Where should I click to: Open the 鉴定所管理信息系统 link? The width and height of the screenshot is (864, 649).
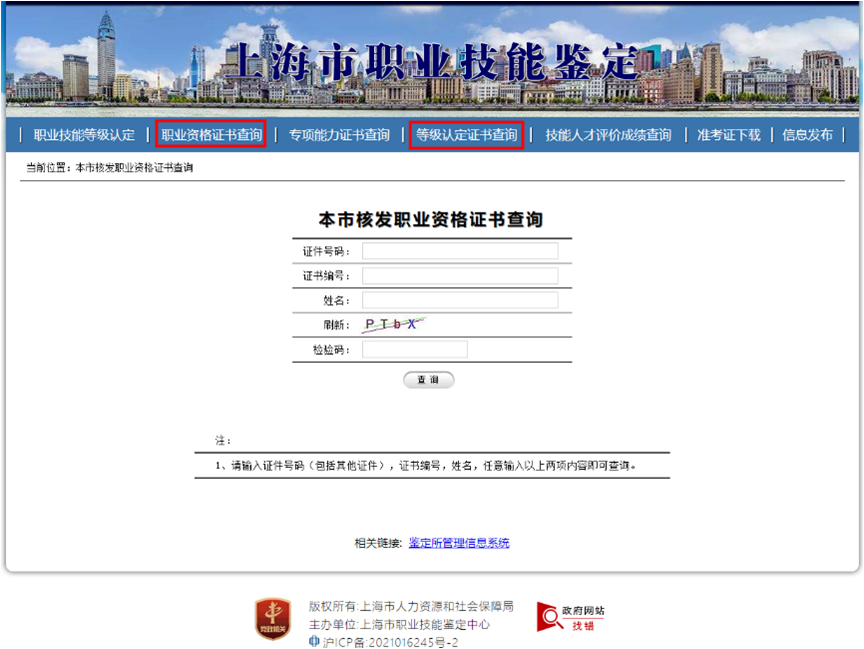pos(458,541)
